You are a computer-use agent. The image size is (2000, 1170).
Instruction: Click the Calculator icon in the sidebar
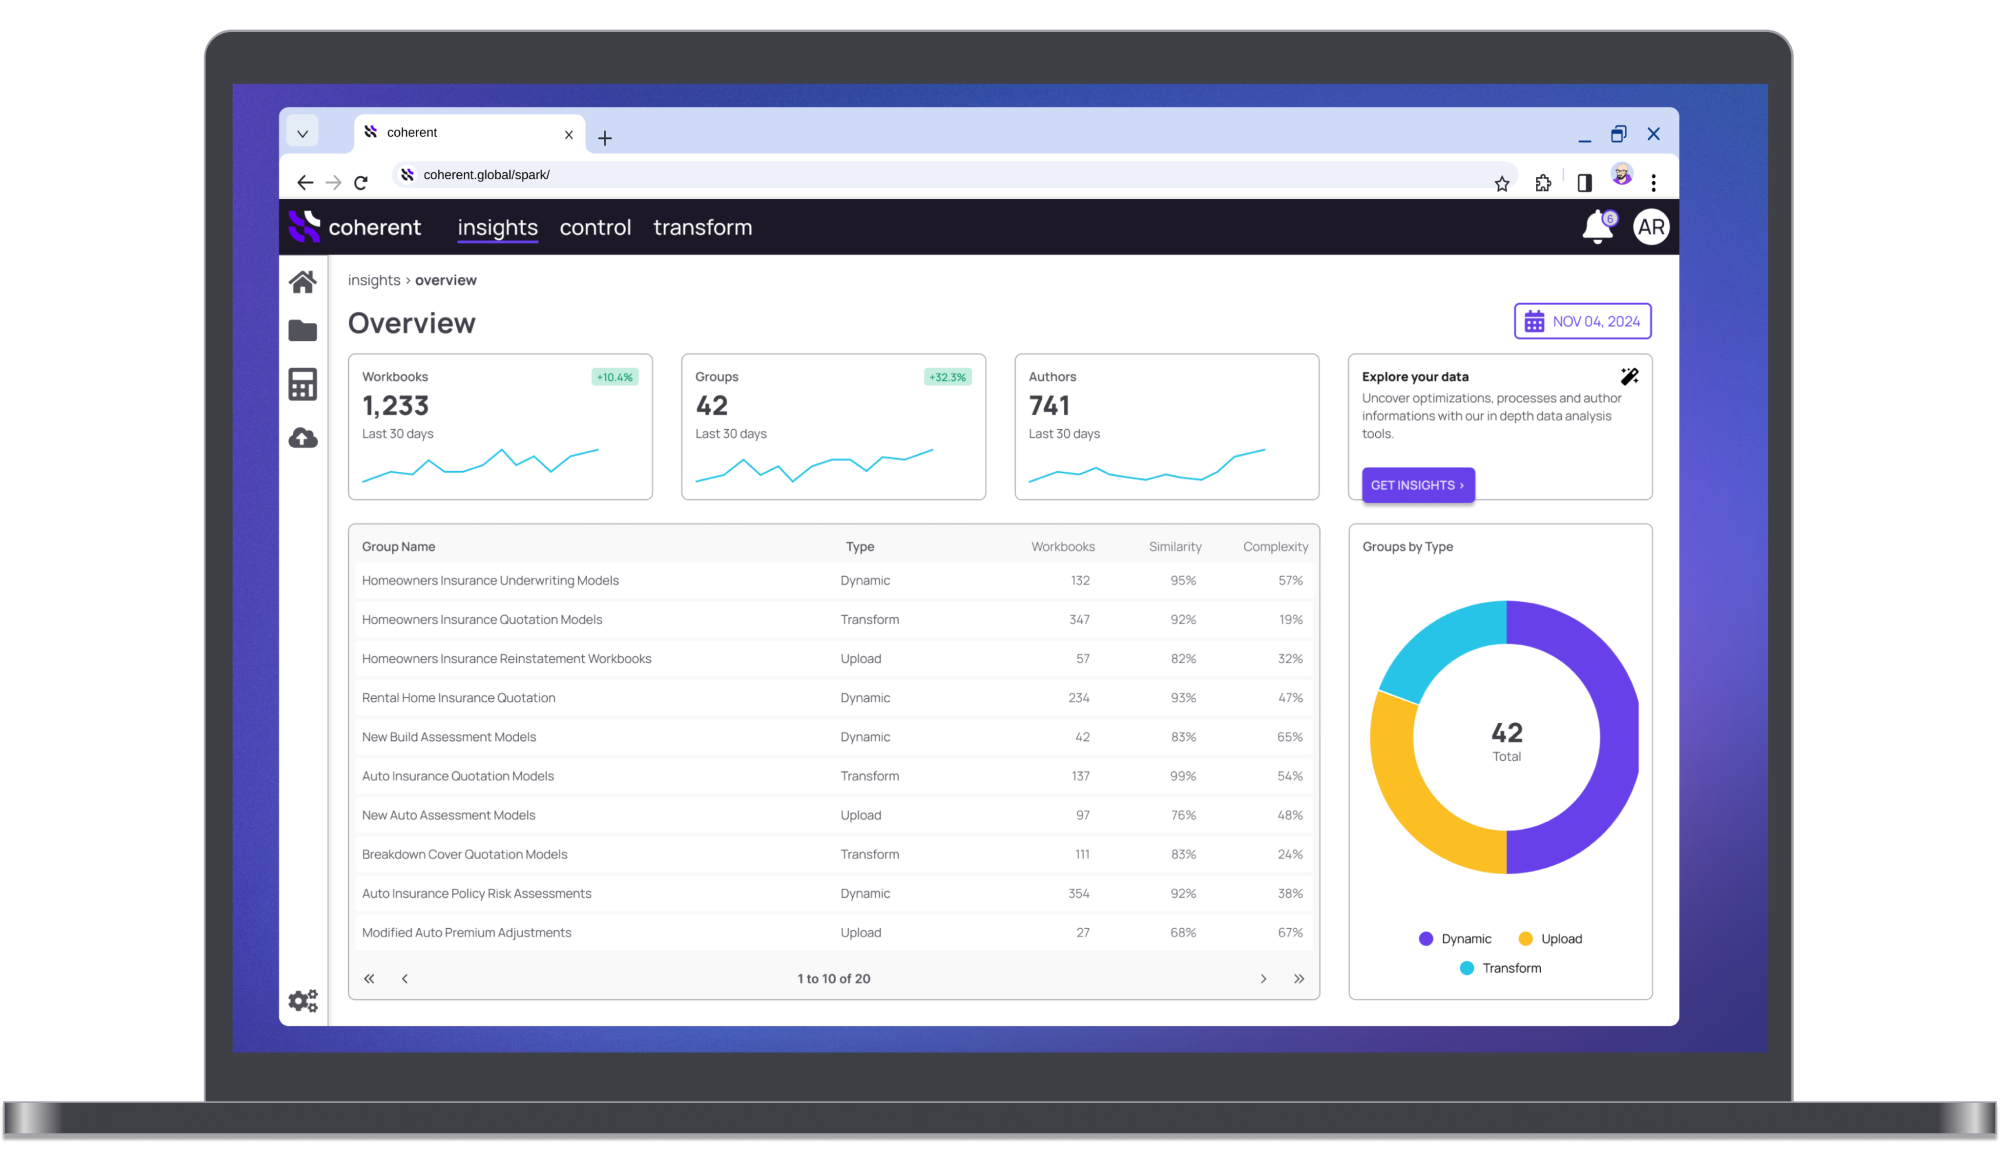303,384
